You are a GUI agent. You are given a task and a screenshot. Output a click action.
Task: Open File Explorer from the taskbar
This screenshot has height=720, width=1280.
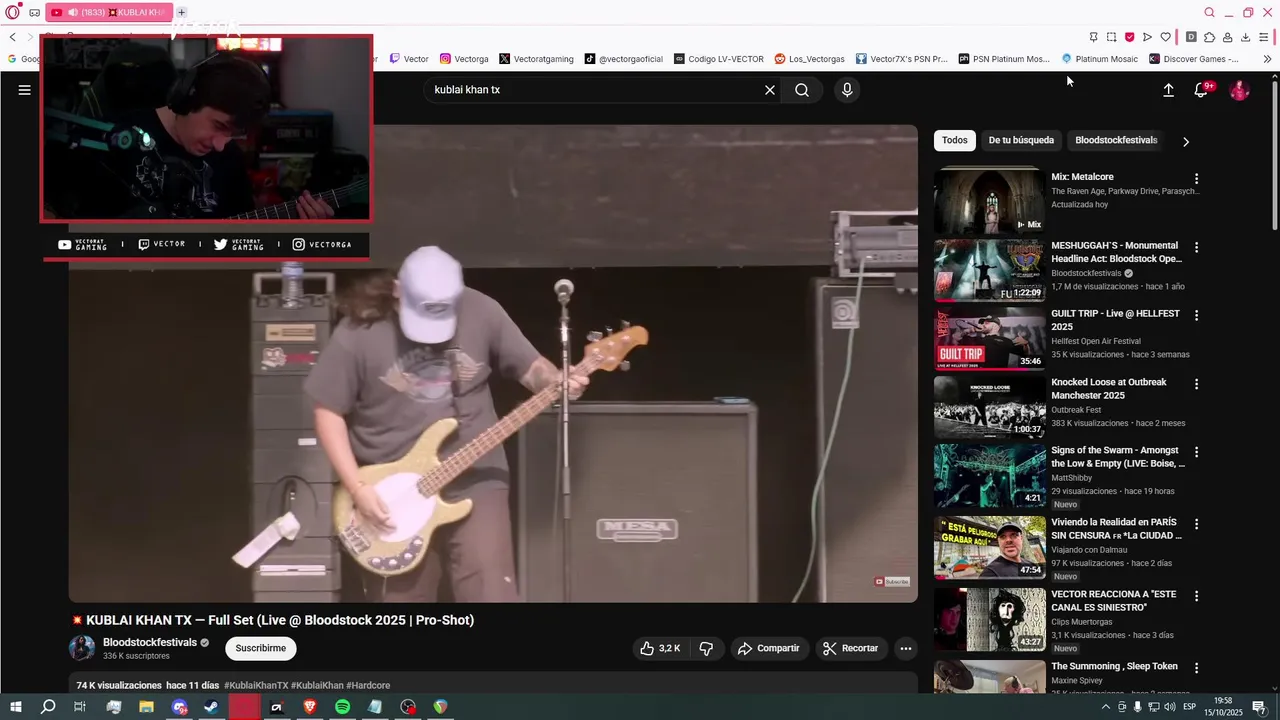[x=146, y=707]
